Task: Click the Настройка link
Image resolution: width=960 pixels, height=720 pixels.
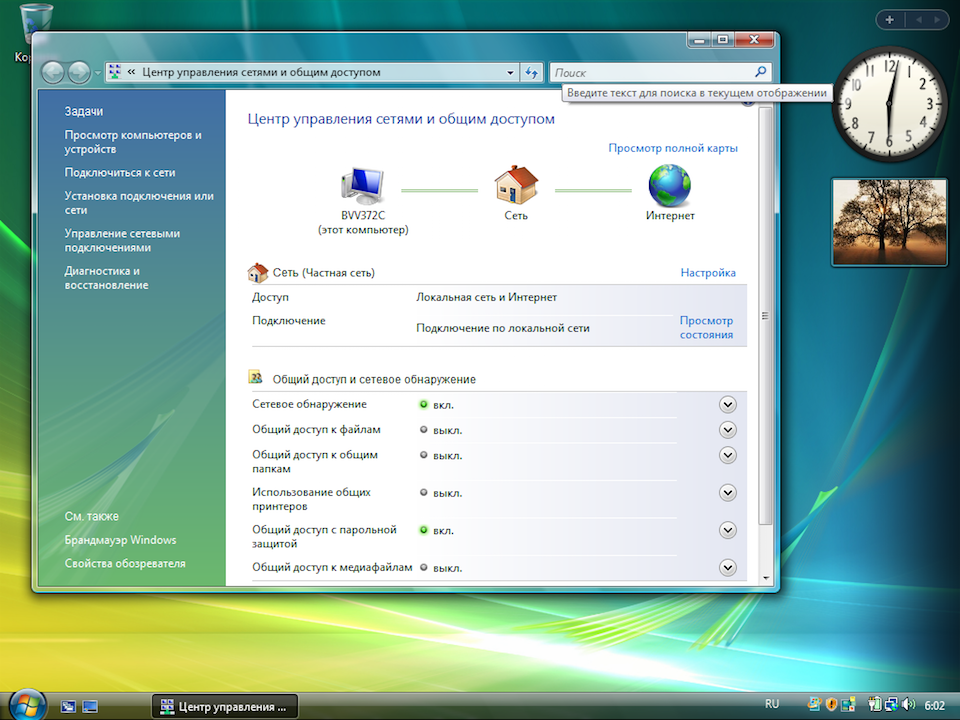Action: coord(708,272)
